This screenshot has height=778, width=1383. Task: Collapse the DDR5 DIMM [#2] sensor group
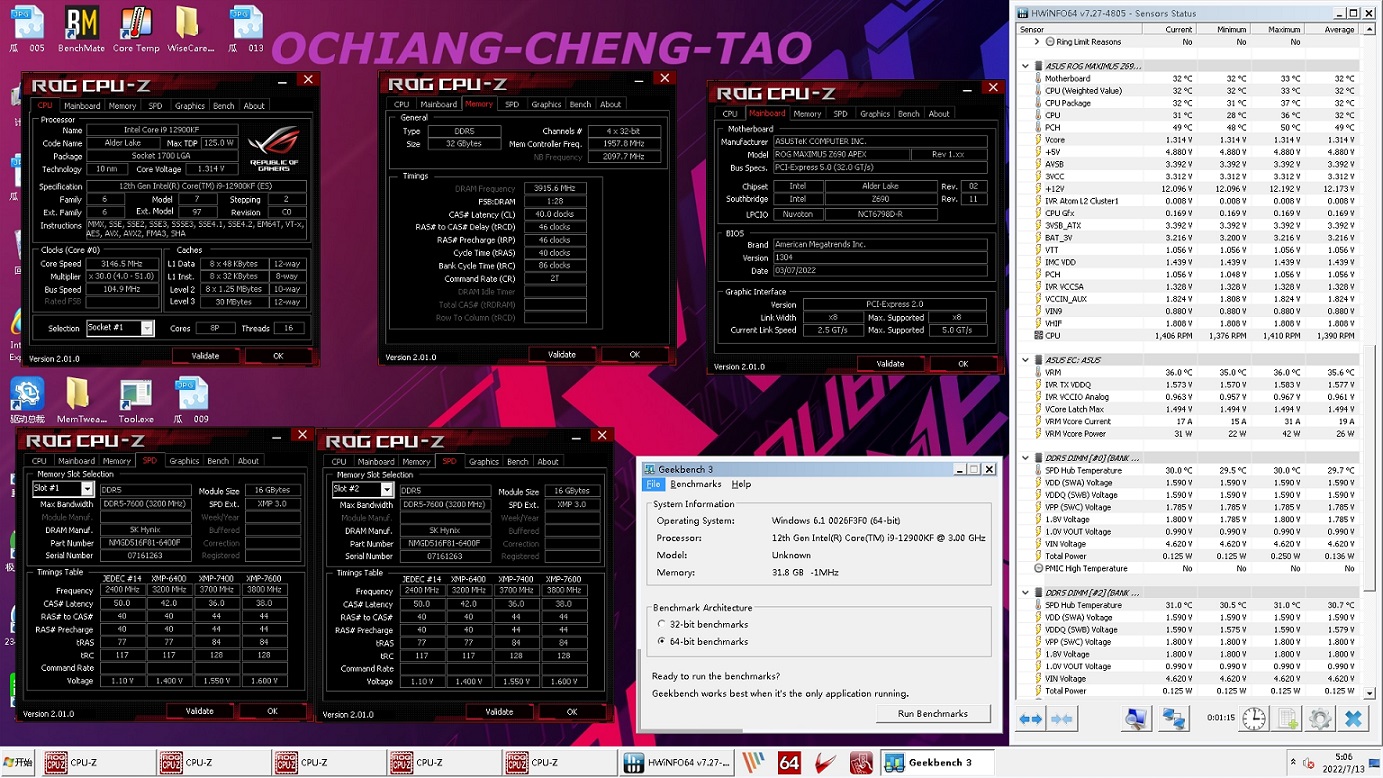tap(1025, 593)
